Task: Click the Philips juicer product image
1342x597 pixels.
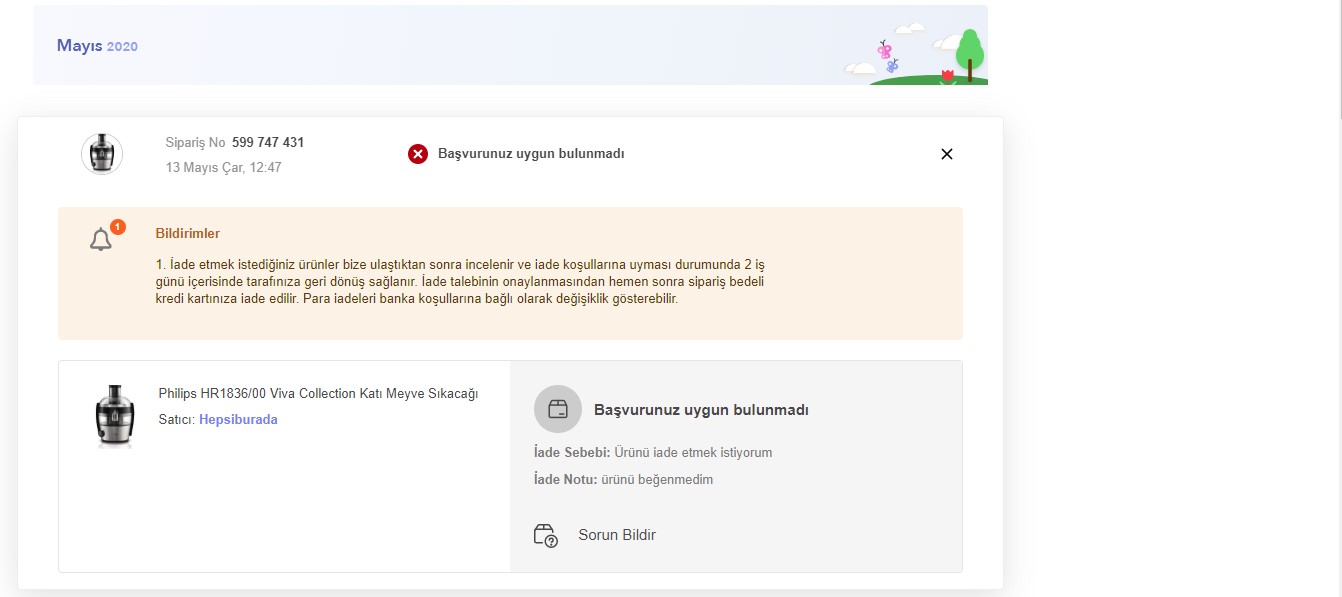Action: click(x=114, y=416)
